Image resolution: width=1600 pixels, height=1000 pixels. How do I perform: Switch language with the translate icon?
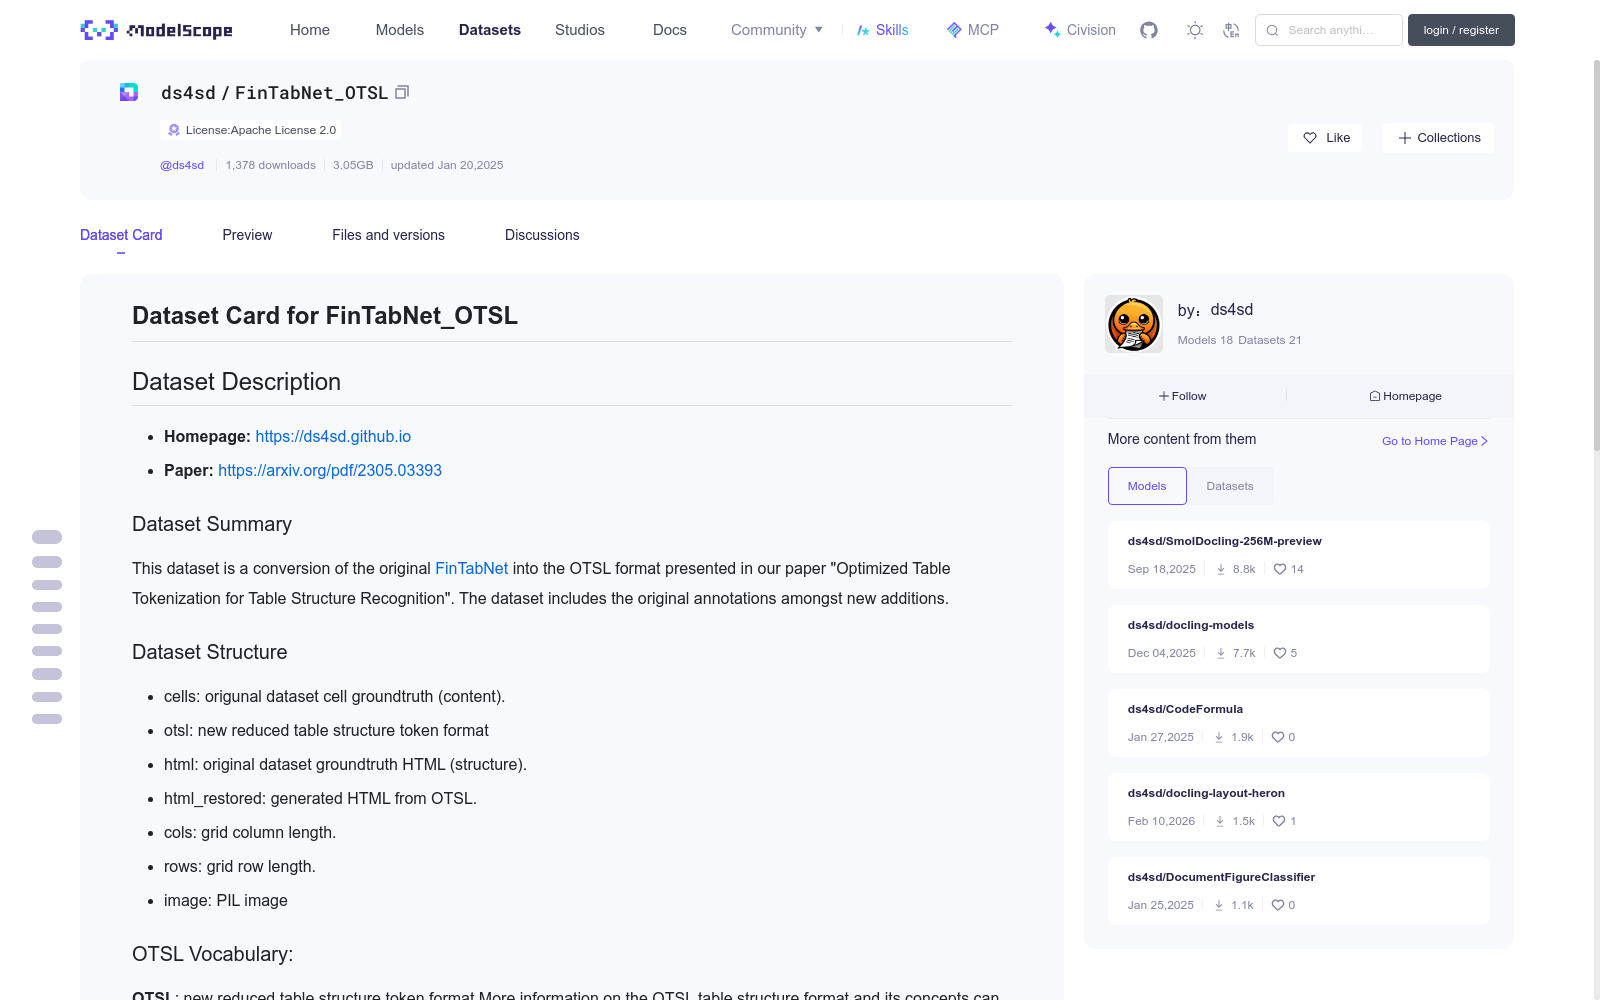tap(1232, 30)
